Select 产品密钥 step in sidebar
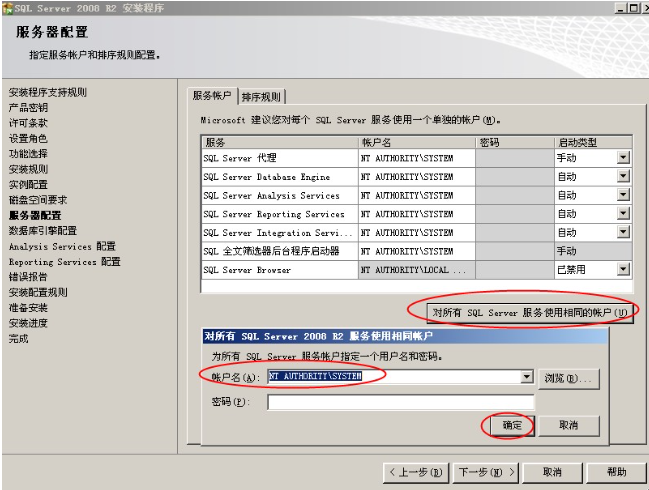 pos(28,108)
